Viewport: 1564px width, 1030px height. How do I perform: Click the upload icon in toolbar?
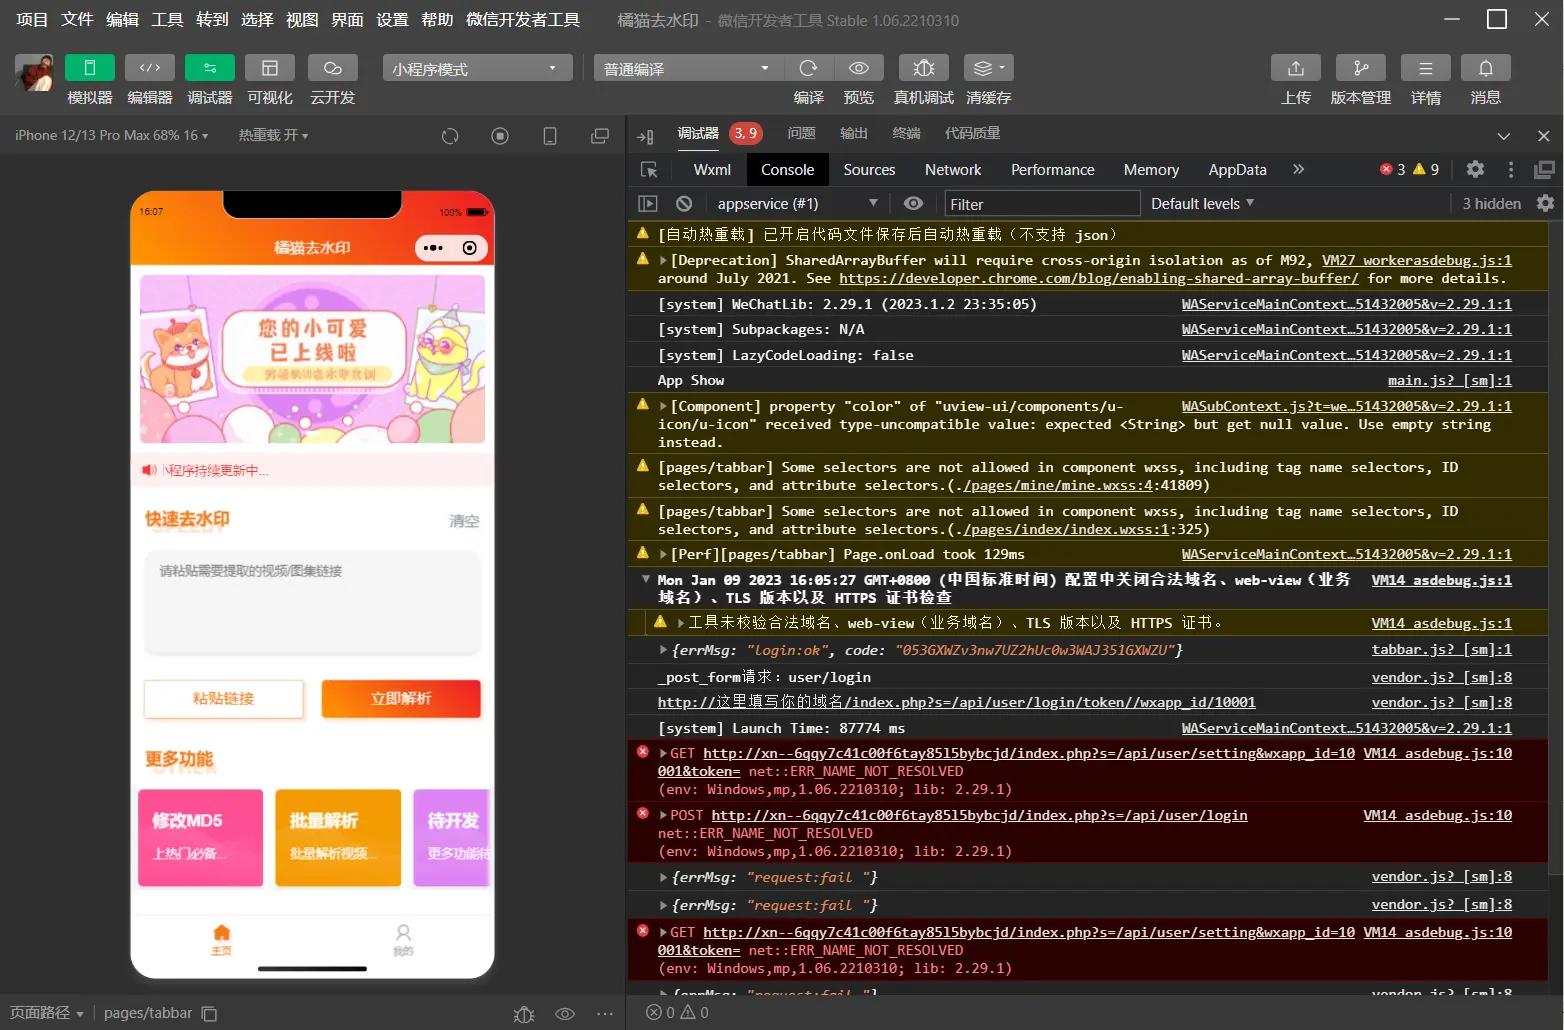tap(1295, 68)
